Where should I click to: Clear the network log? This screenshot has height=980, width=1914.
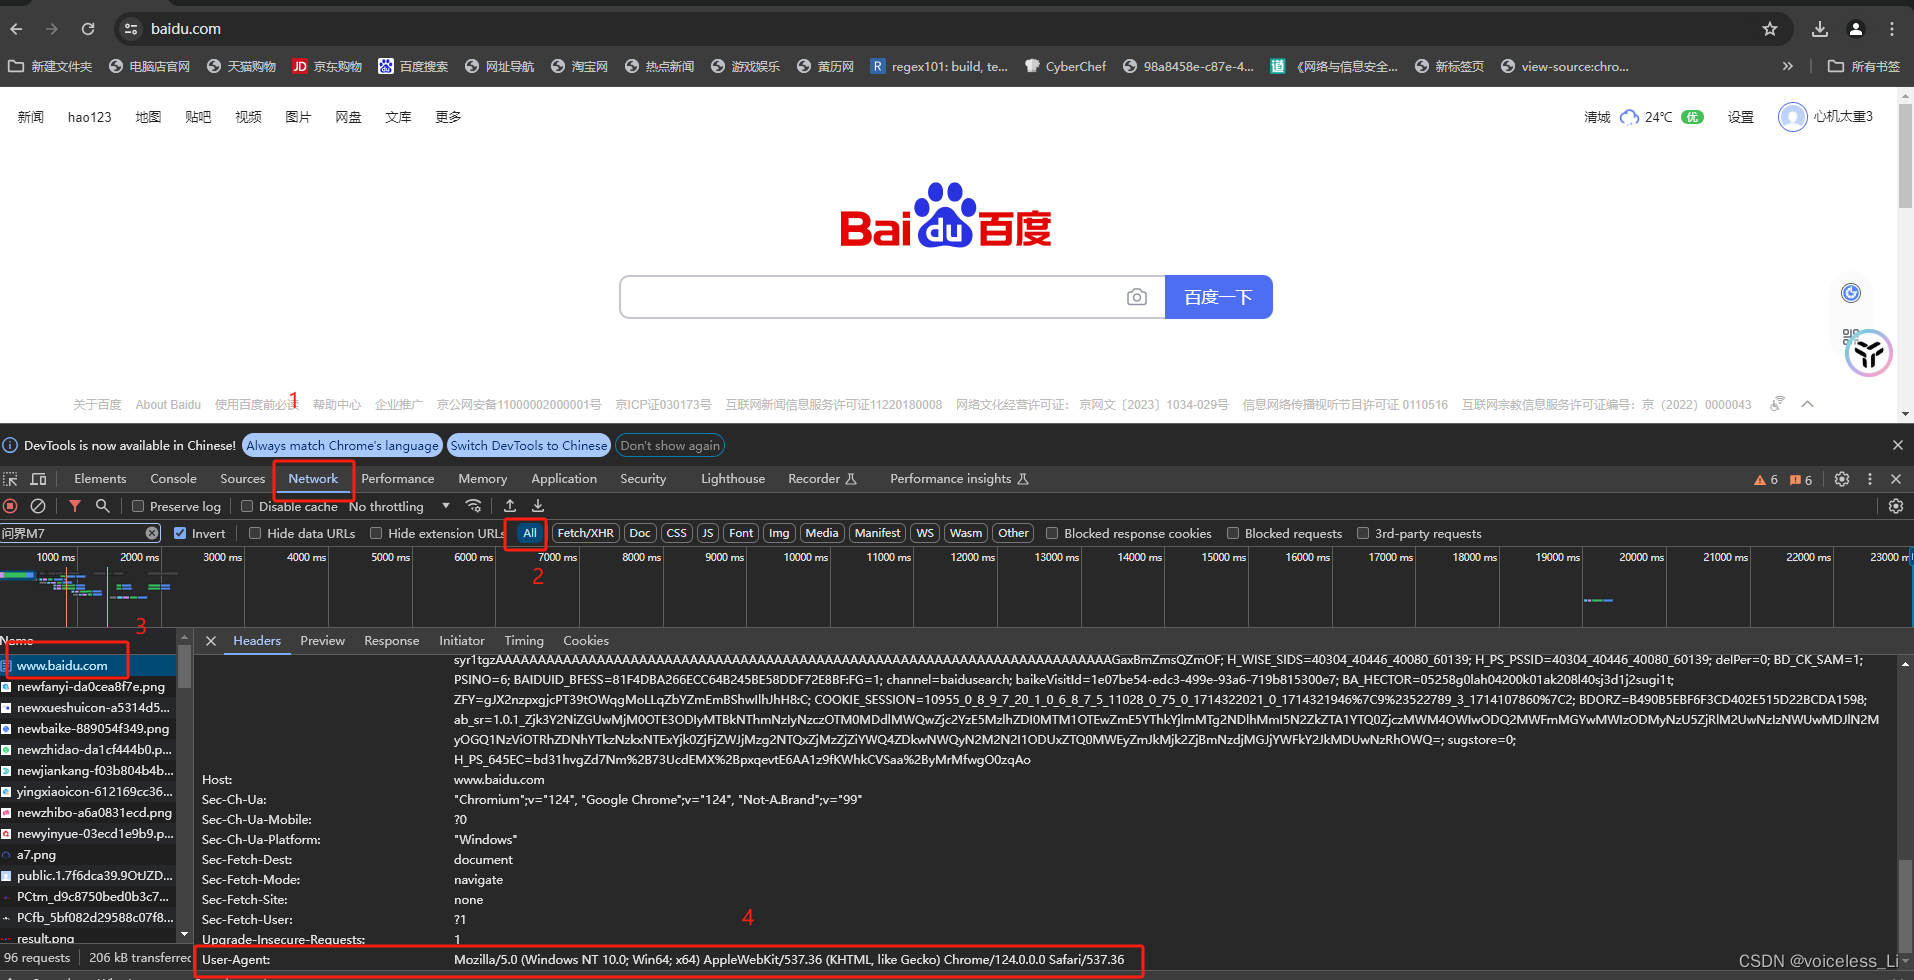pyautogui.click(x=38, y=506)
